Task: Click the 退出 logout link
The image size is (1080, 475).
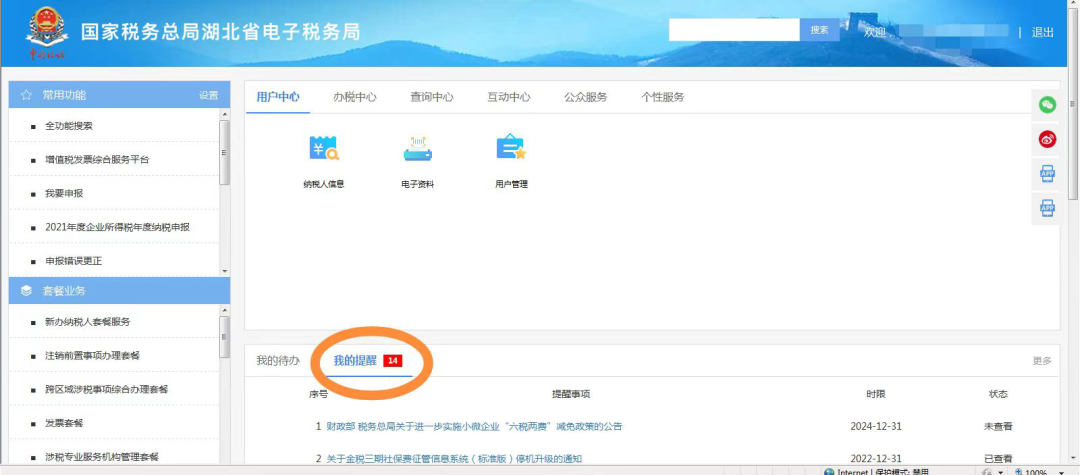Action: (x=1043, y=32)
